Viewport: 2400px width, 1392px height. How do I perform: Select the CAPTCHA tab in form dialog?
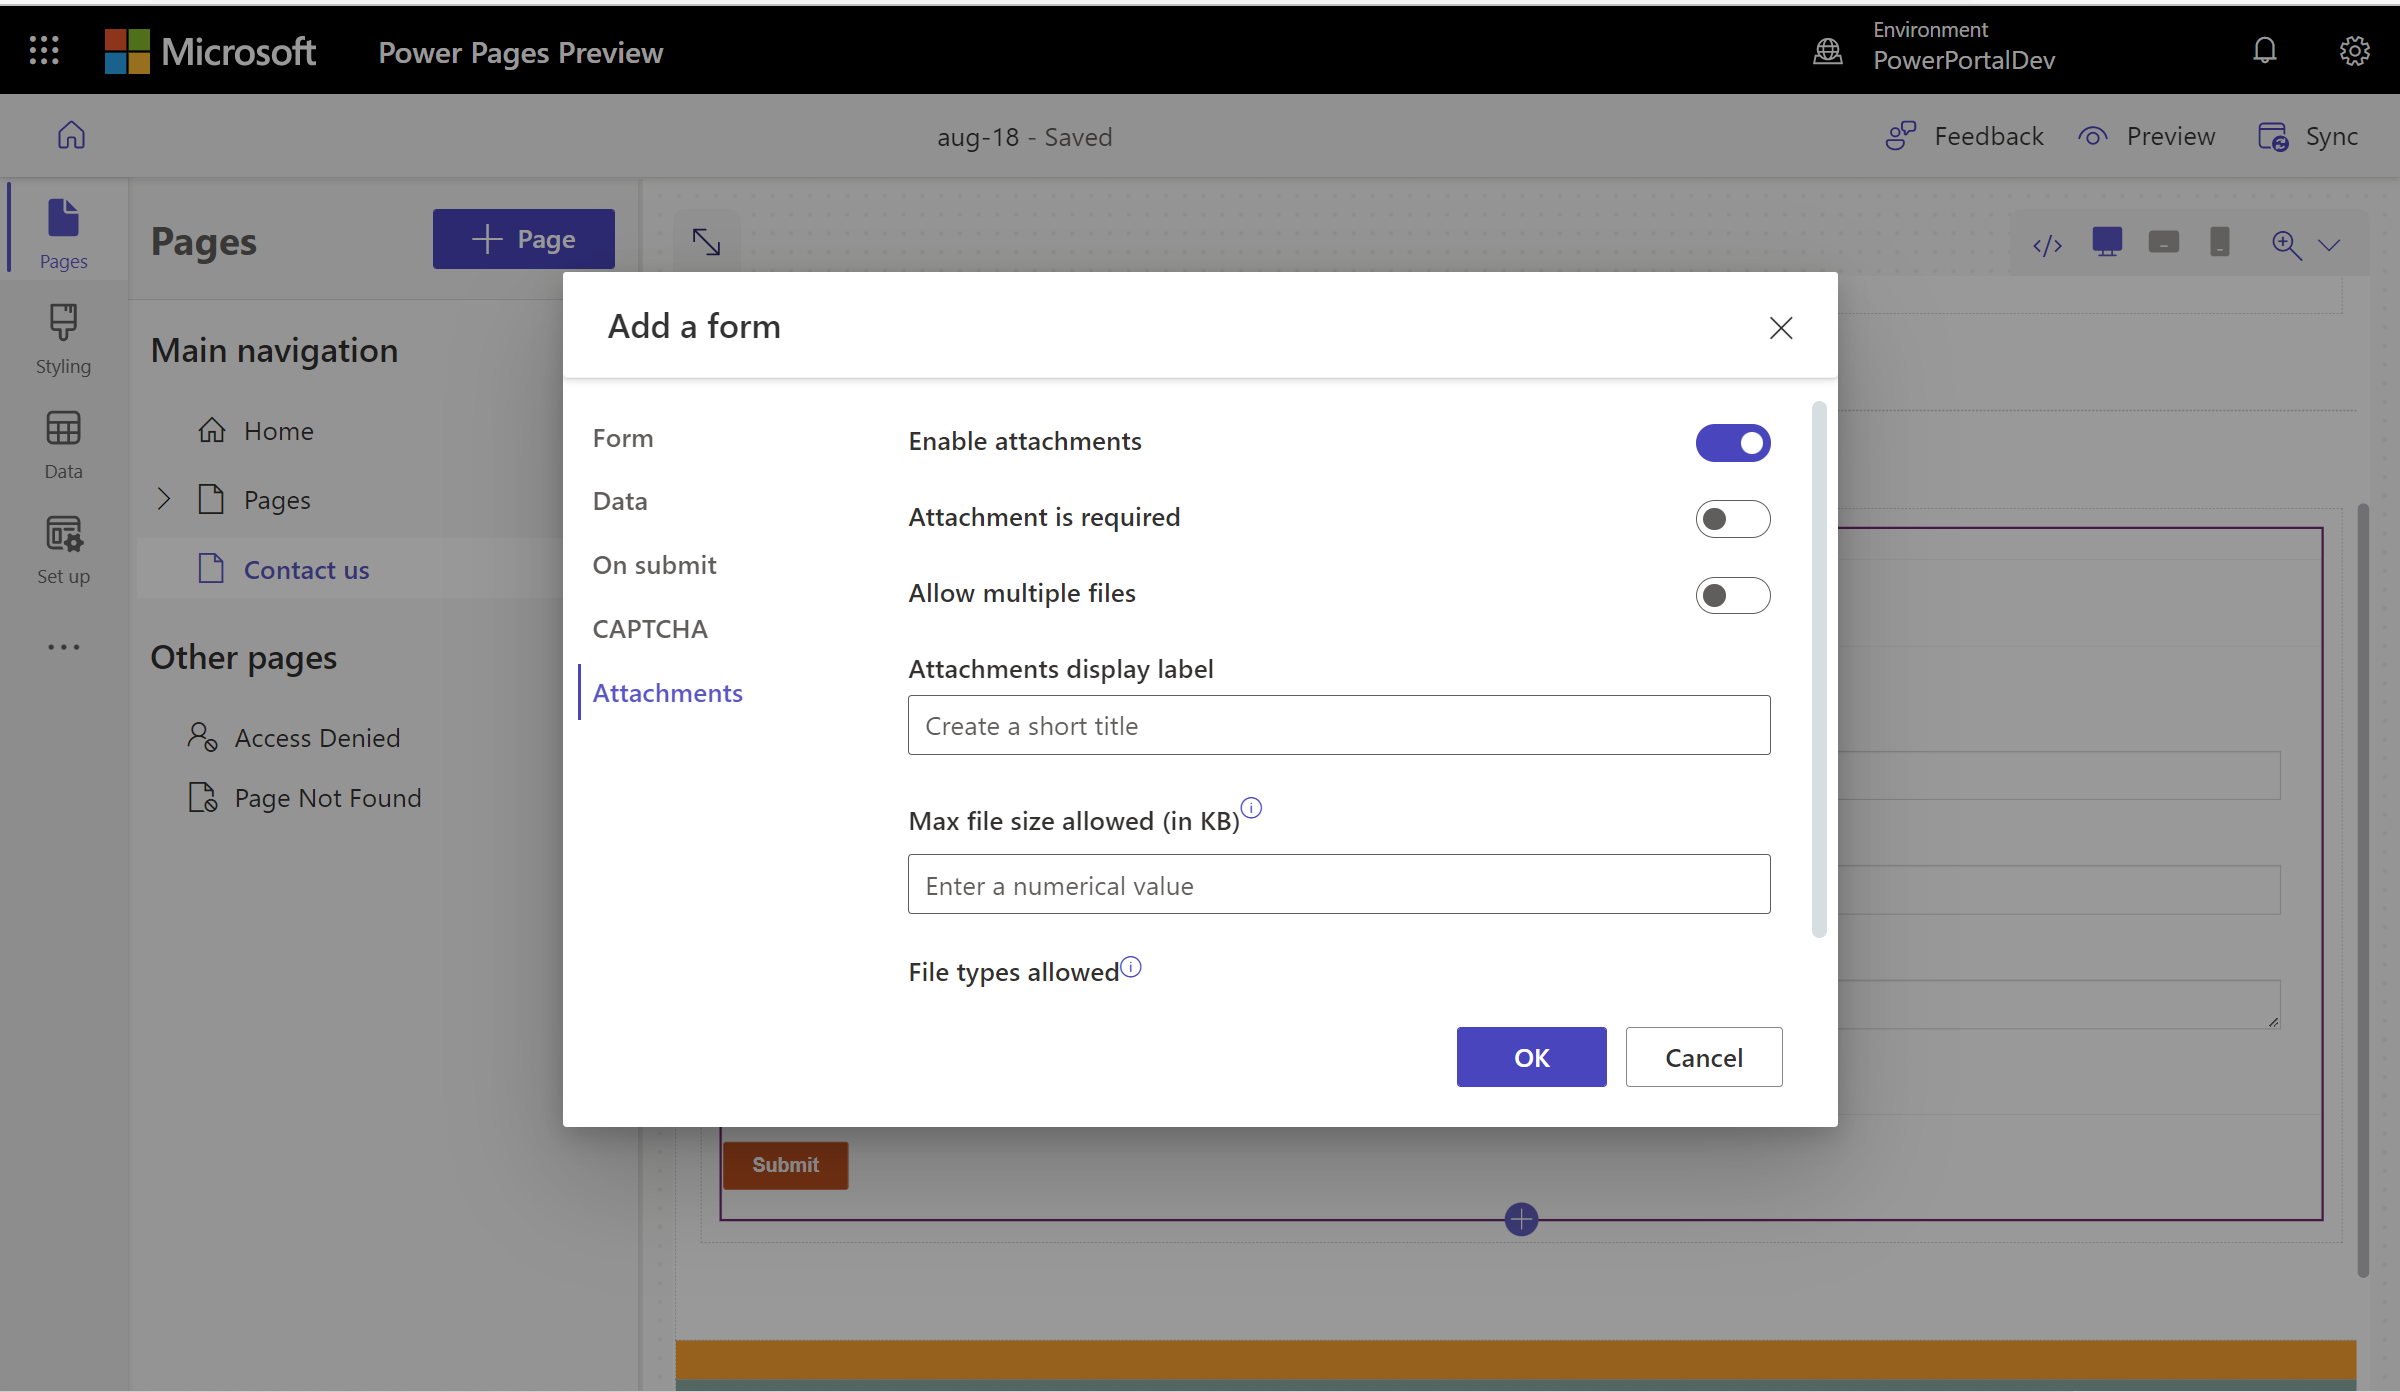click(651, 626)
